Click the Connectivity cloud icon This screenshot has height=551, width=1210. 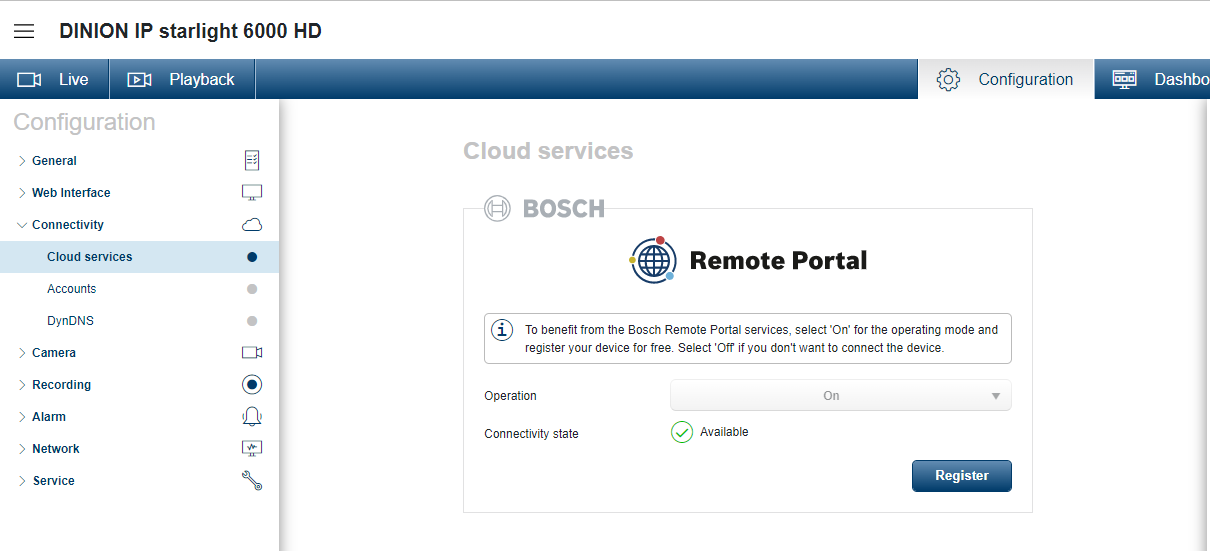click(x=252, y=225)
